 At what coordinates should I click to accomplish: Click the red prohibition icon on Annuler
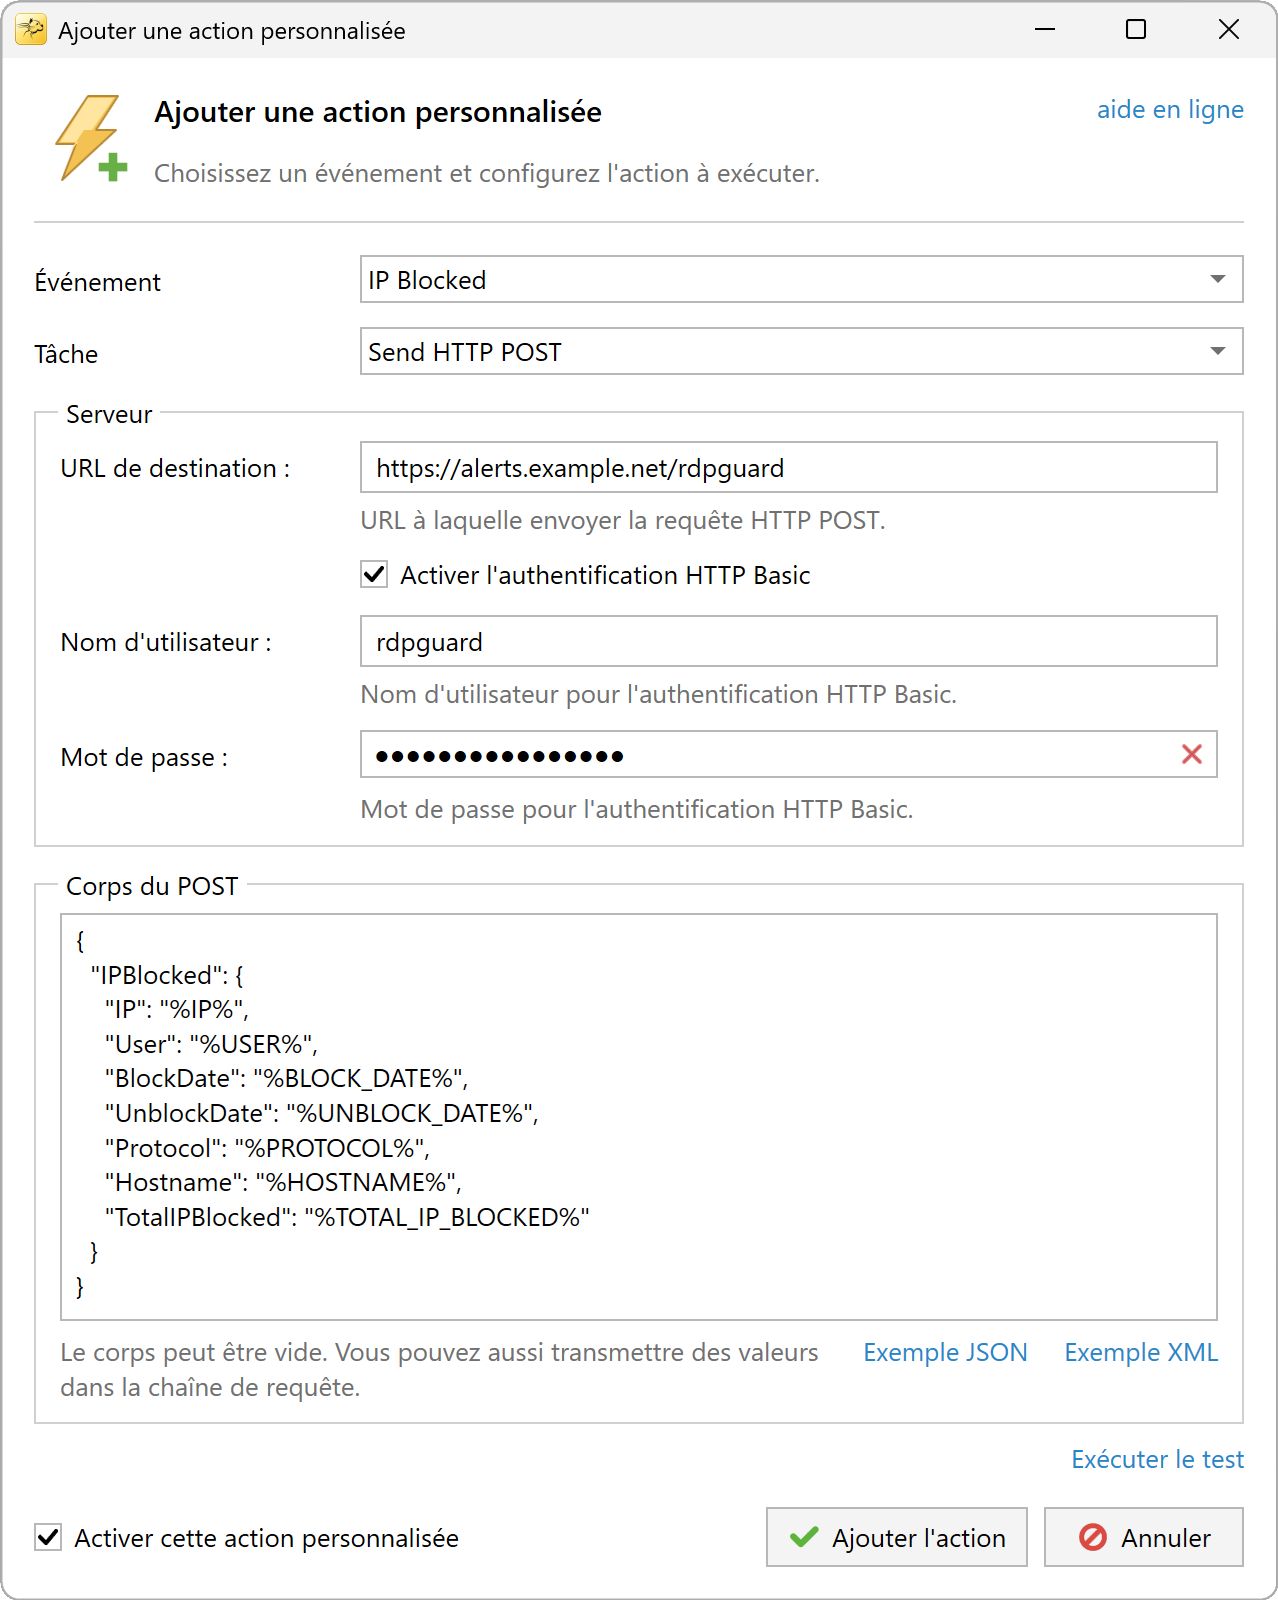pos(1093,1537)
